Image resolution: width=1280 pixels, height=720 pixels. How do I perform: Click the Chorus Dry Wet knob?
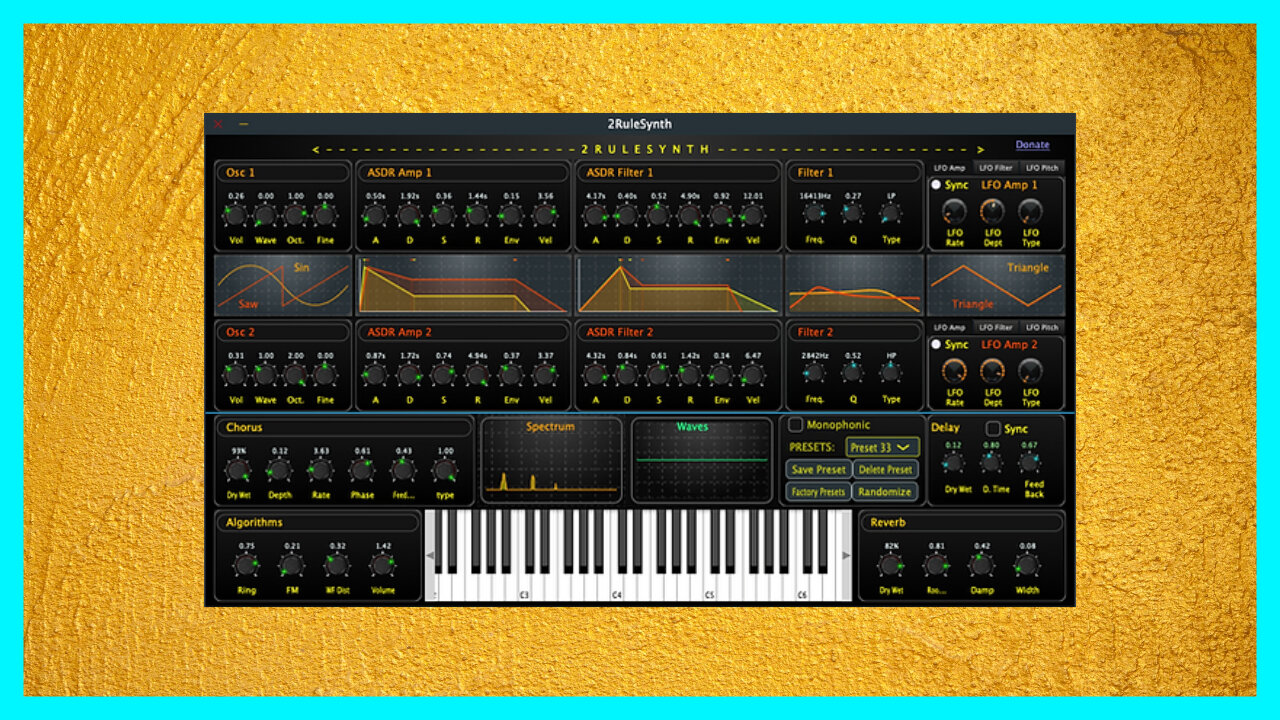point(237,470)
